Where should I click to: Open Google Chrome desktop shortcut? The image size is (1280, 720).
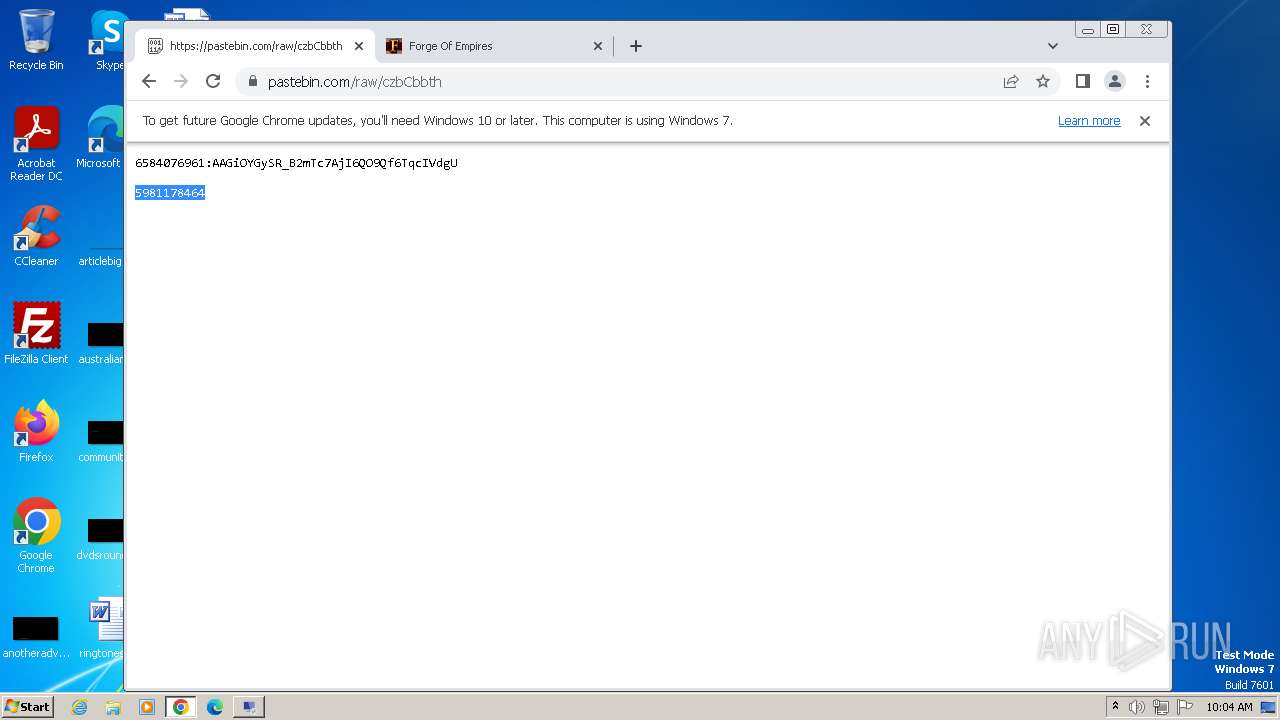pyautogui.click(x=36, y=536)
